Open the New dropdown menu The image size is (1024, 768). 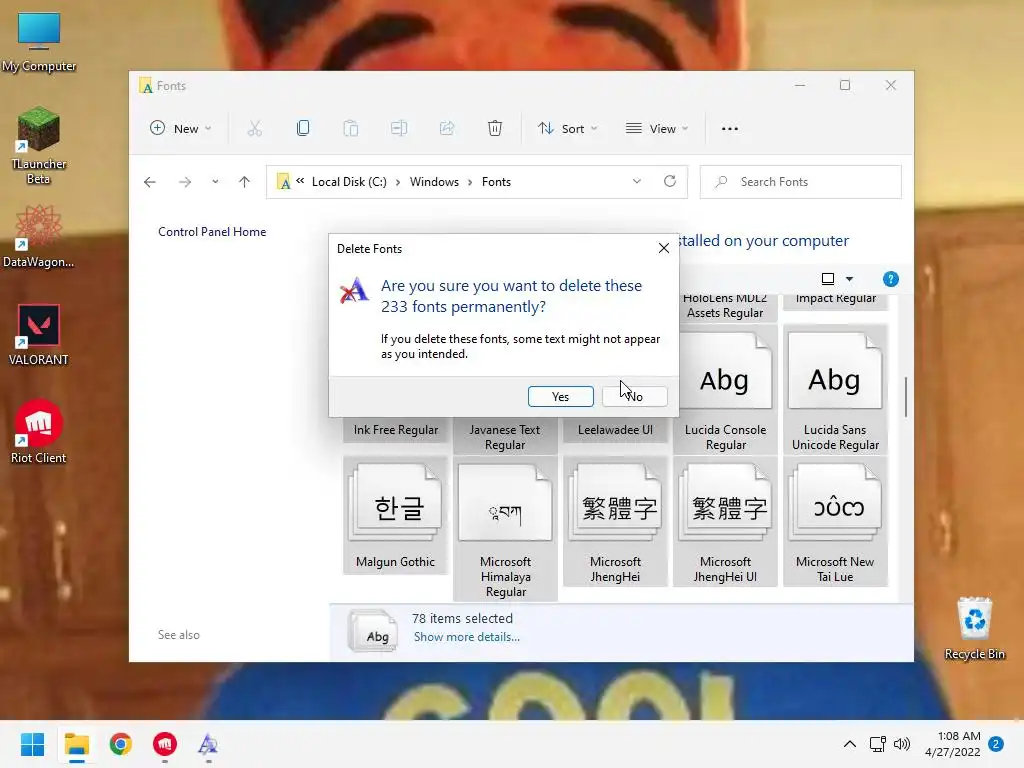point(181,129)
